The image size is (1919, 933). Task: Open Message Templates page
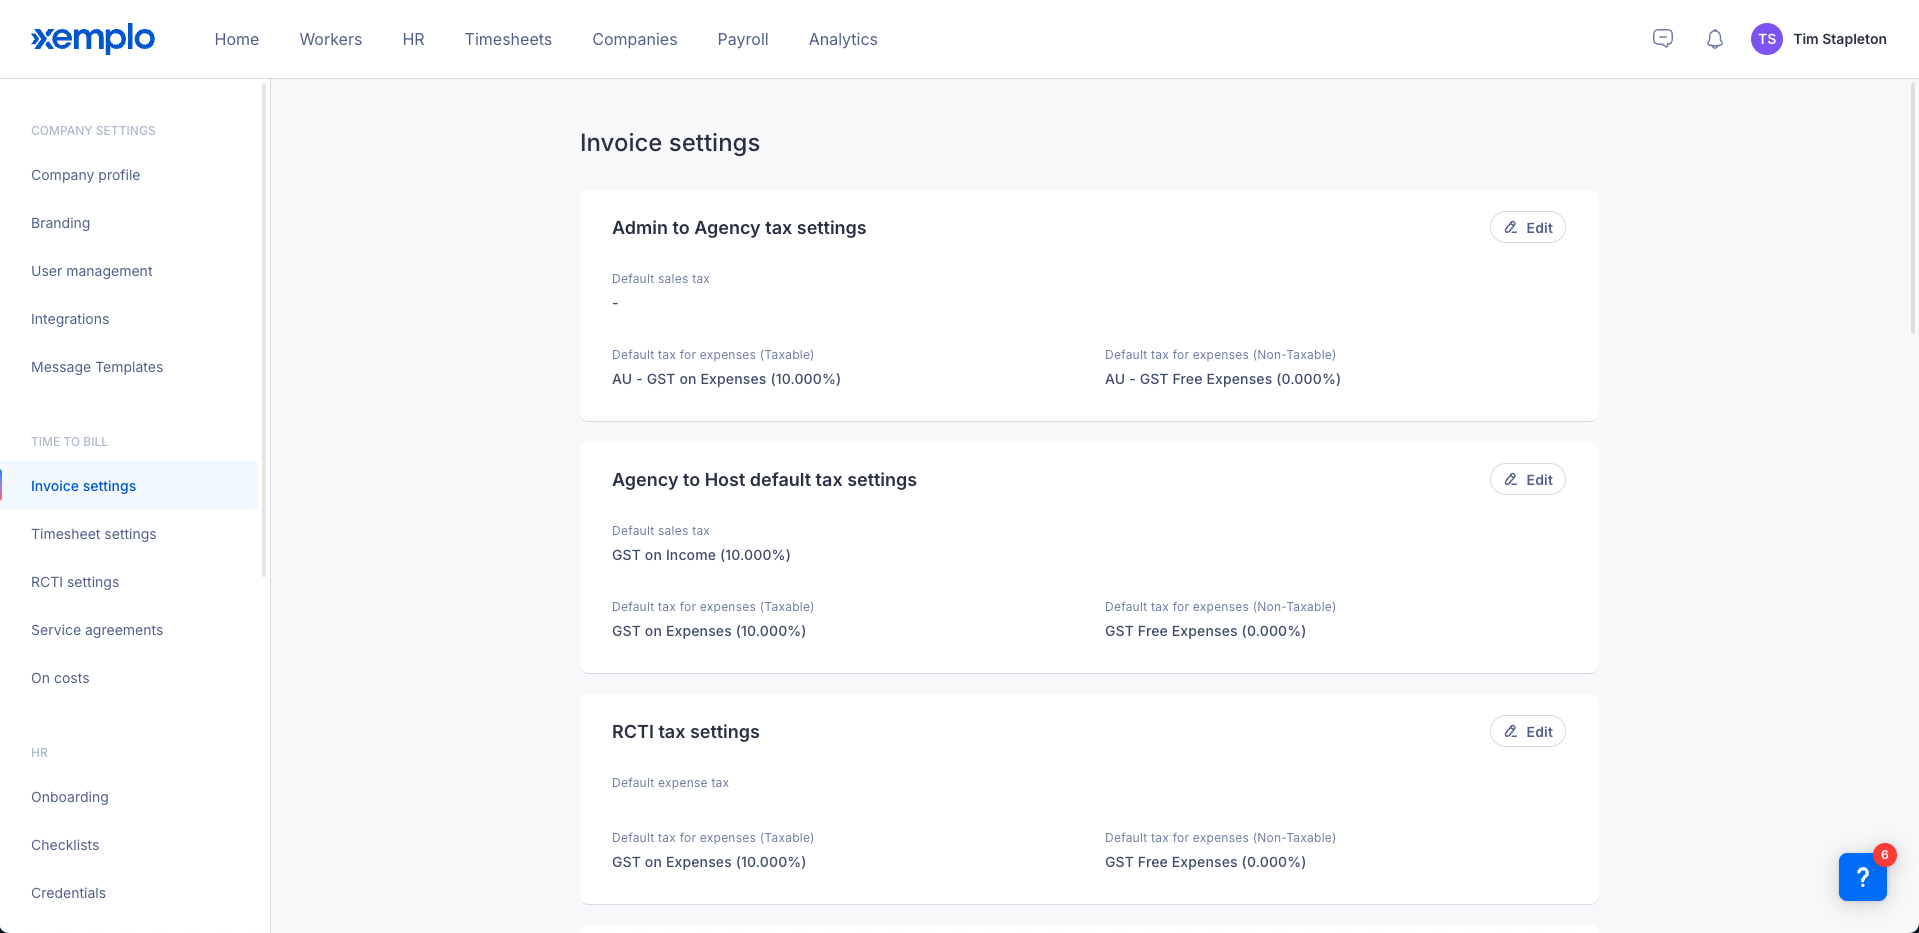[x=96, y=367]
